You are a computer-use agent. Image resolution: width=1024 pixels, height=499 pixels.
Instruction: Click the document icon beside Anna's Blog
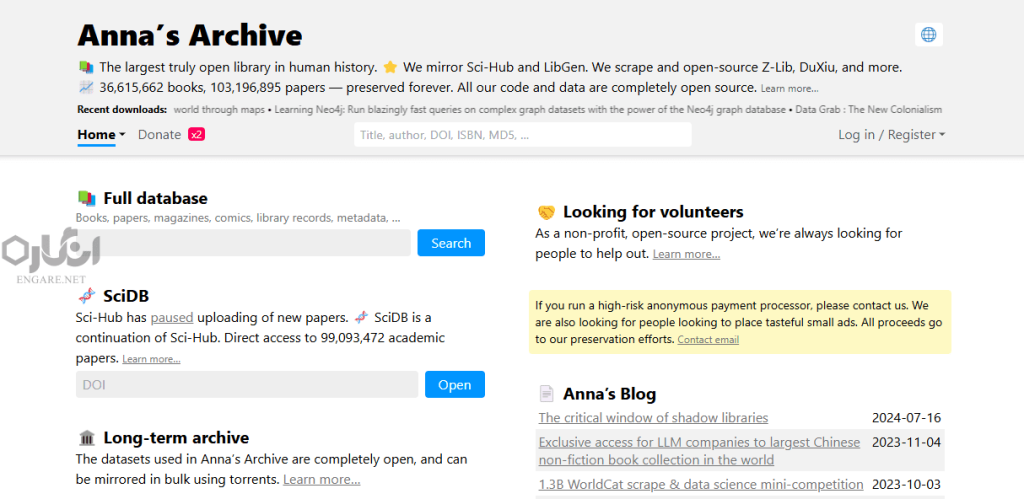pos(546,394)
